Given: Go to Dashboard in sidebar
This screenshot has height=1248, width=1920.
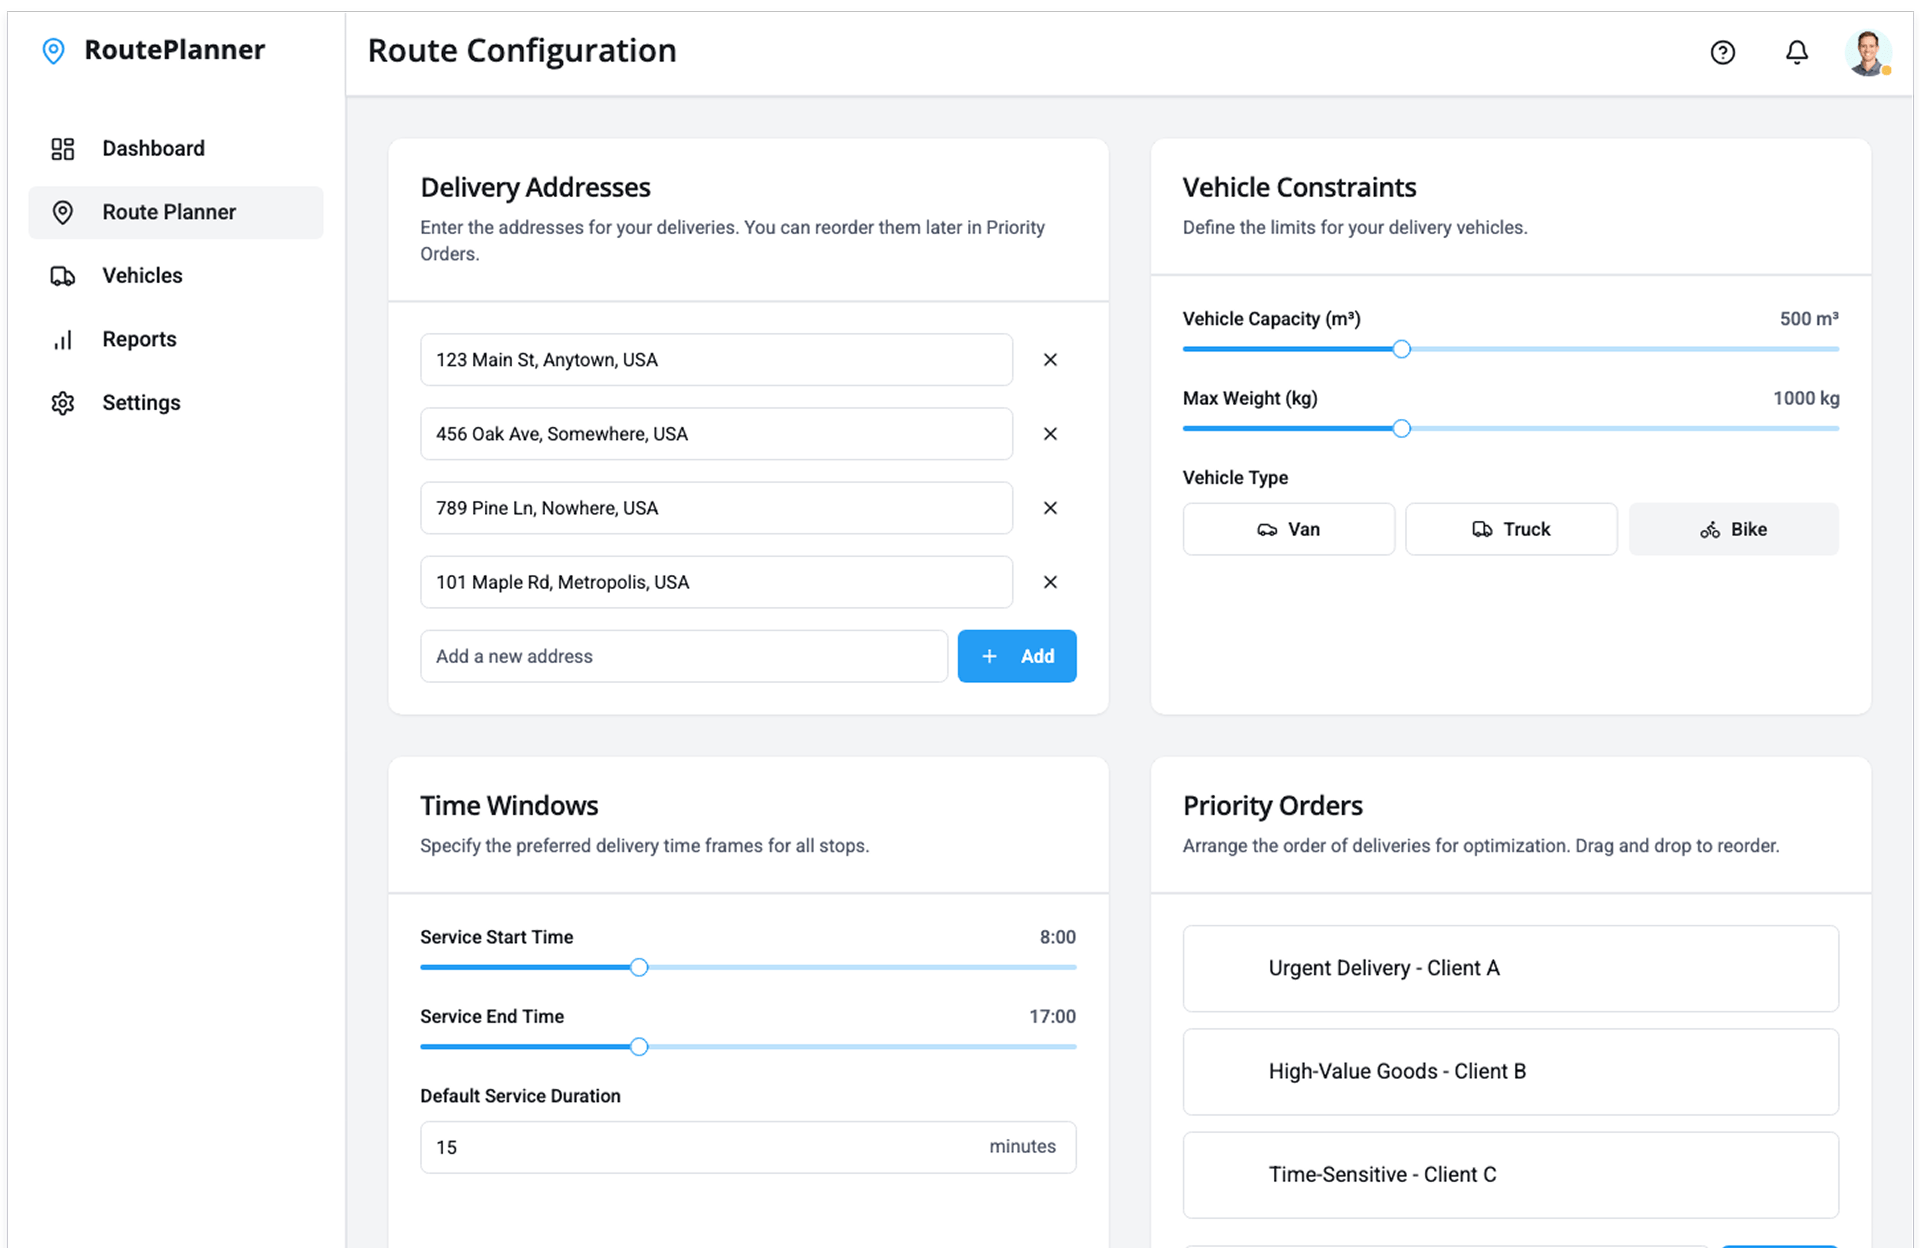Looking at the screenshot, I should tap(153, 149).
